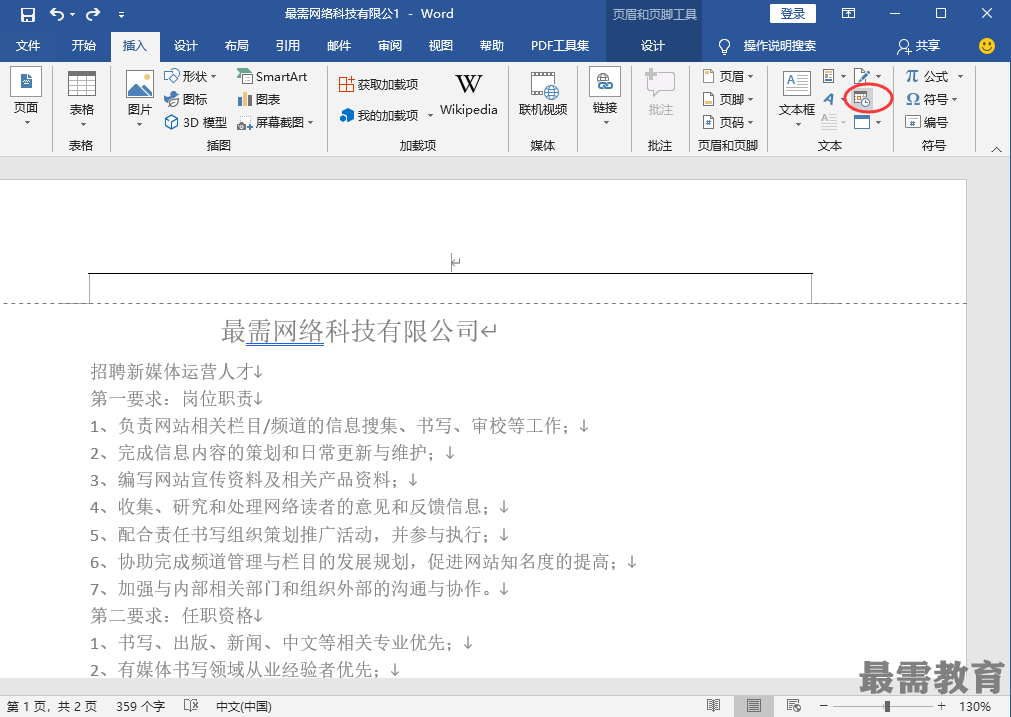Place cursor in the header area
The image size is (1011, 717).
pyautogui.click(x=450, y=262)
